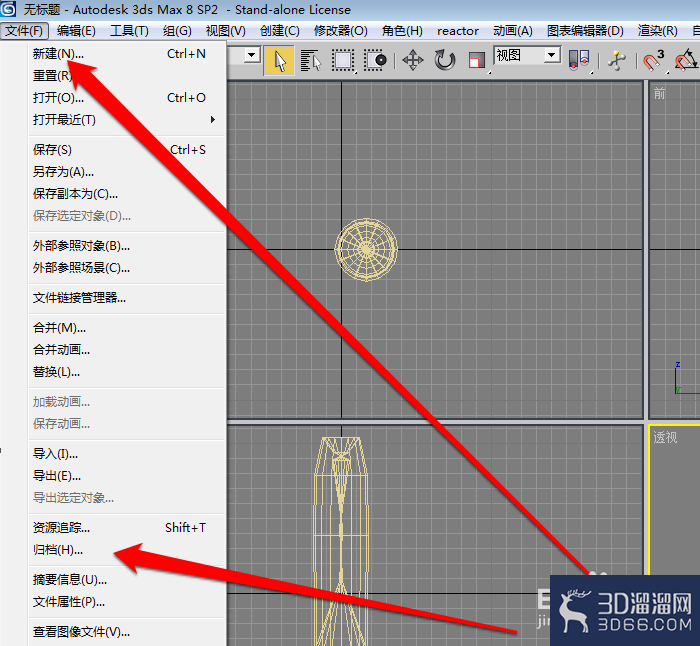Screen dimensions: 700x646
Task: Choose 另存为(A)... menu entry
Action: click(127, 171)
